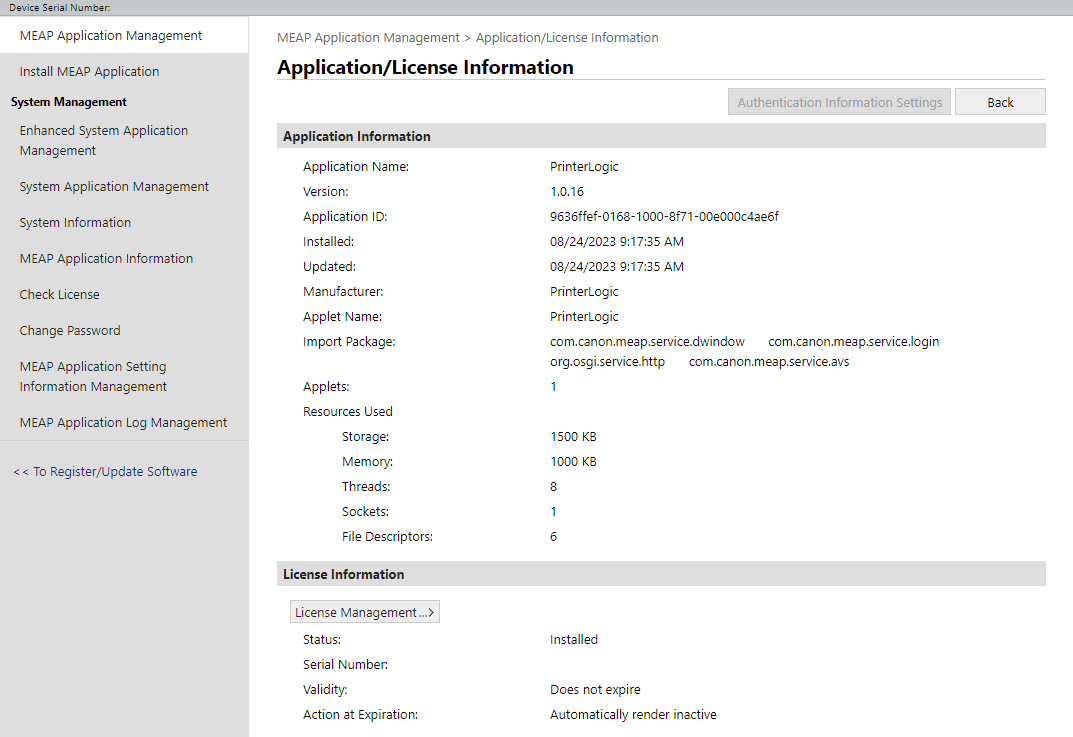The image size is (1073, 737).
Task: Go to Install MEAP Application page
Action: tap(90, 72)
